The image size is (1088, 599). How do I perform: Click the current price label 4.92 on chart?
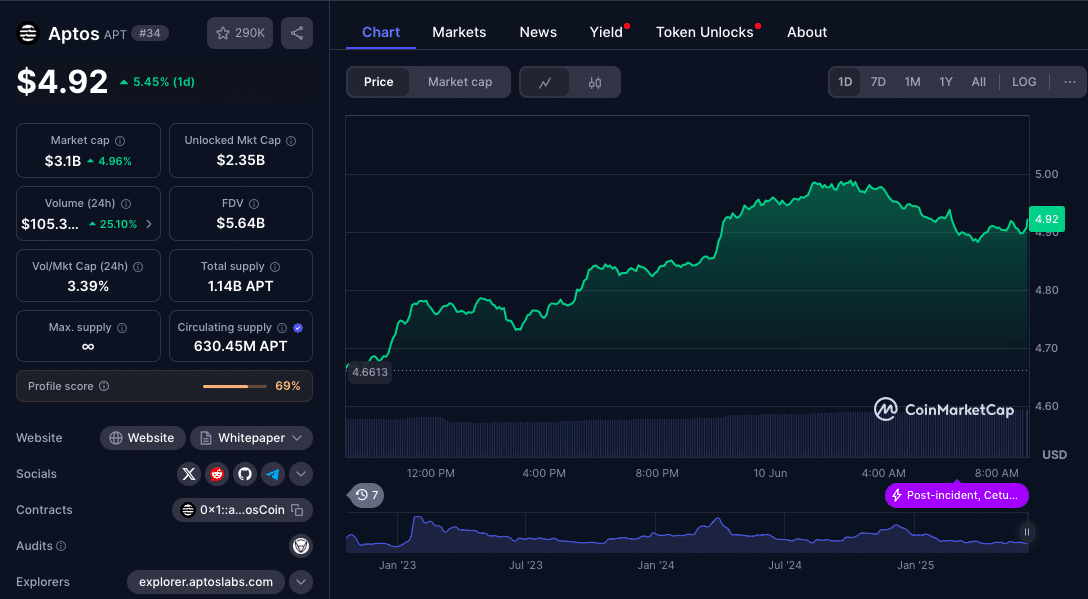[x=1046, y=219]
